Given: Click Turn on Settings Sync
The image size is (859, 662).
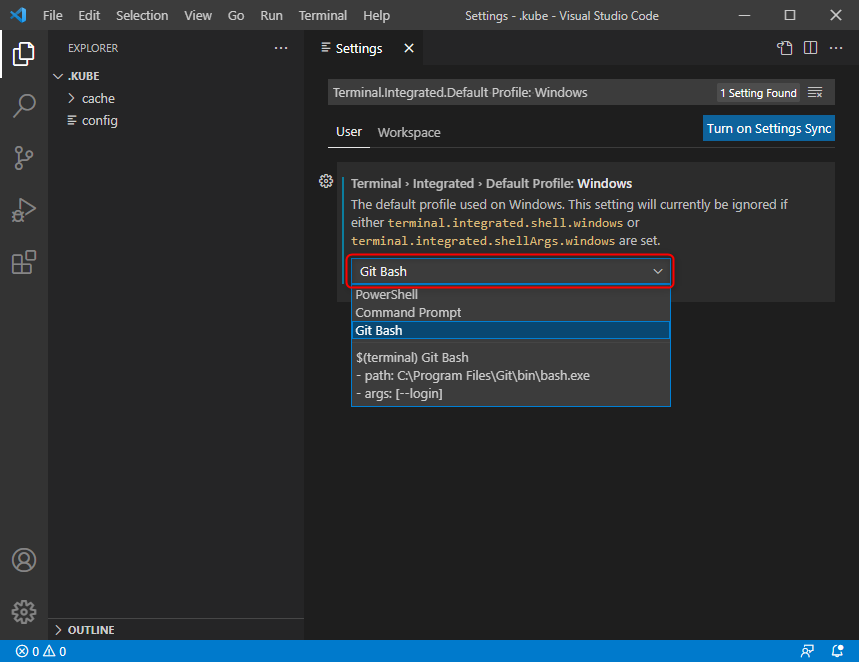Looking at the screenshot, I should coord(768,128).
